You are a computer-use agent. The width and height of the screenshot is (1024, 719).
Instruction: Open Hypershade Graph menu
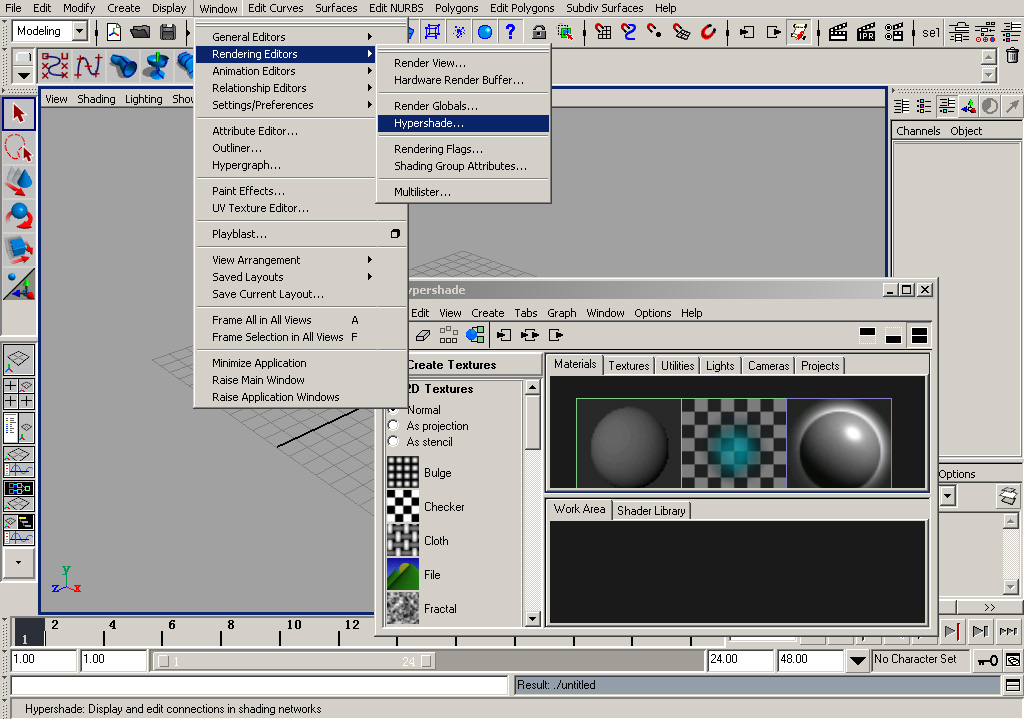click(562, 313)
